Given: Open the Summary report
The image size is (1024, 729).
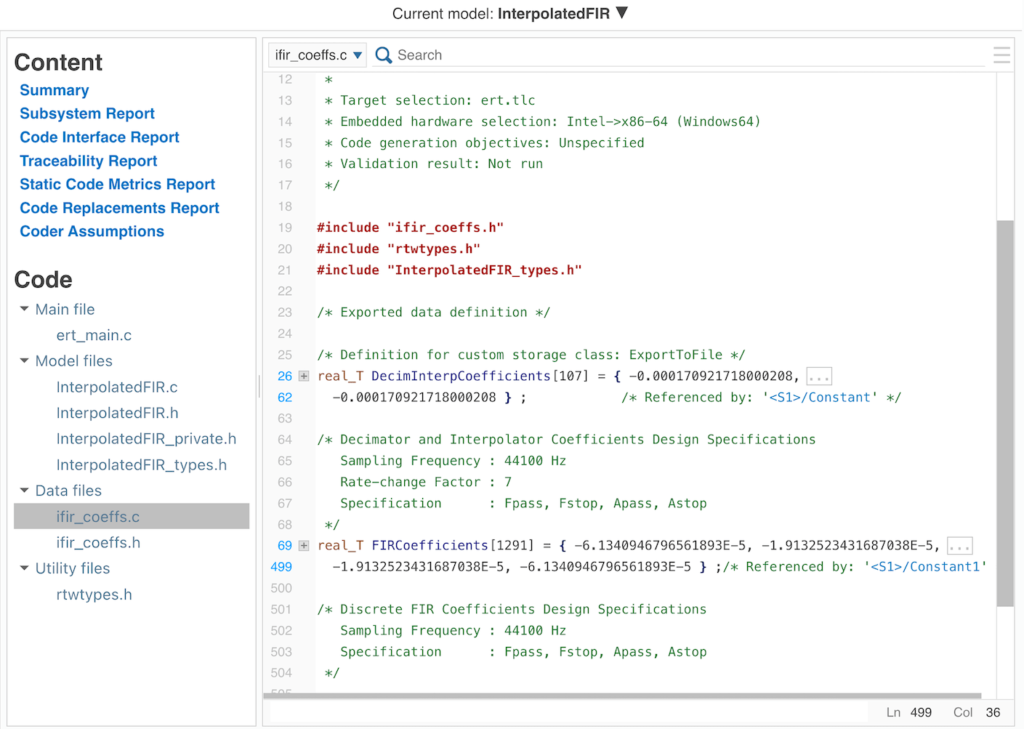Looking at the screenshot, I should tap(54, 90).
